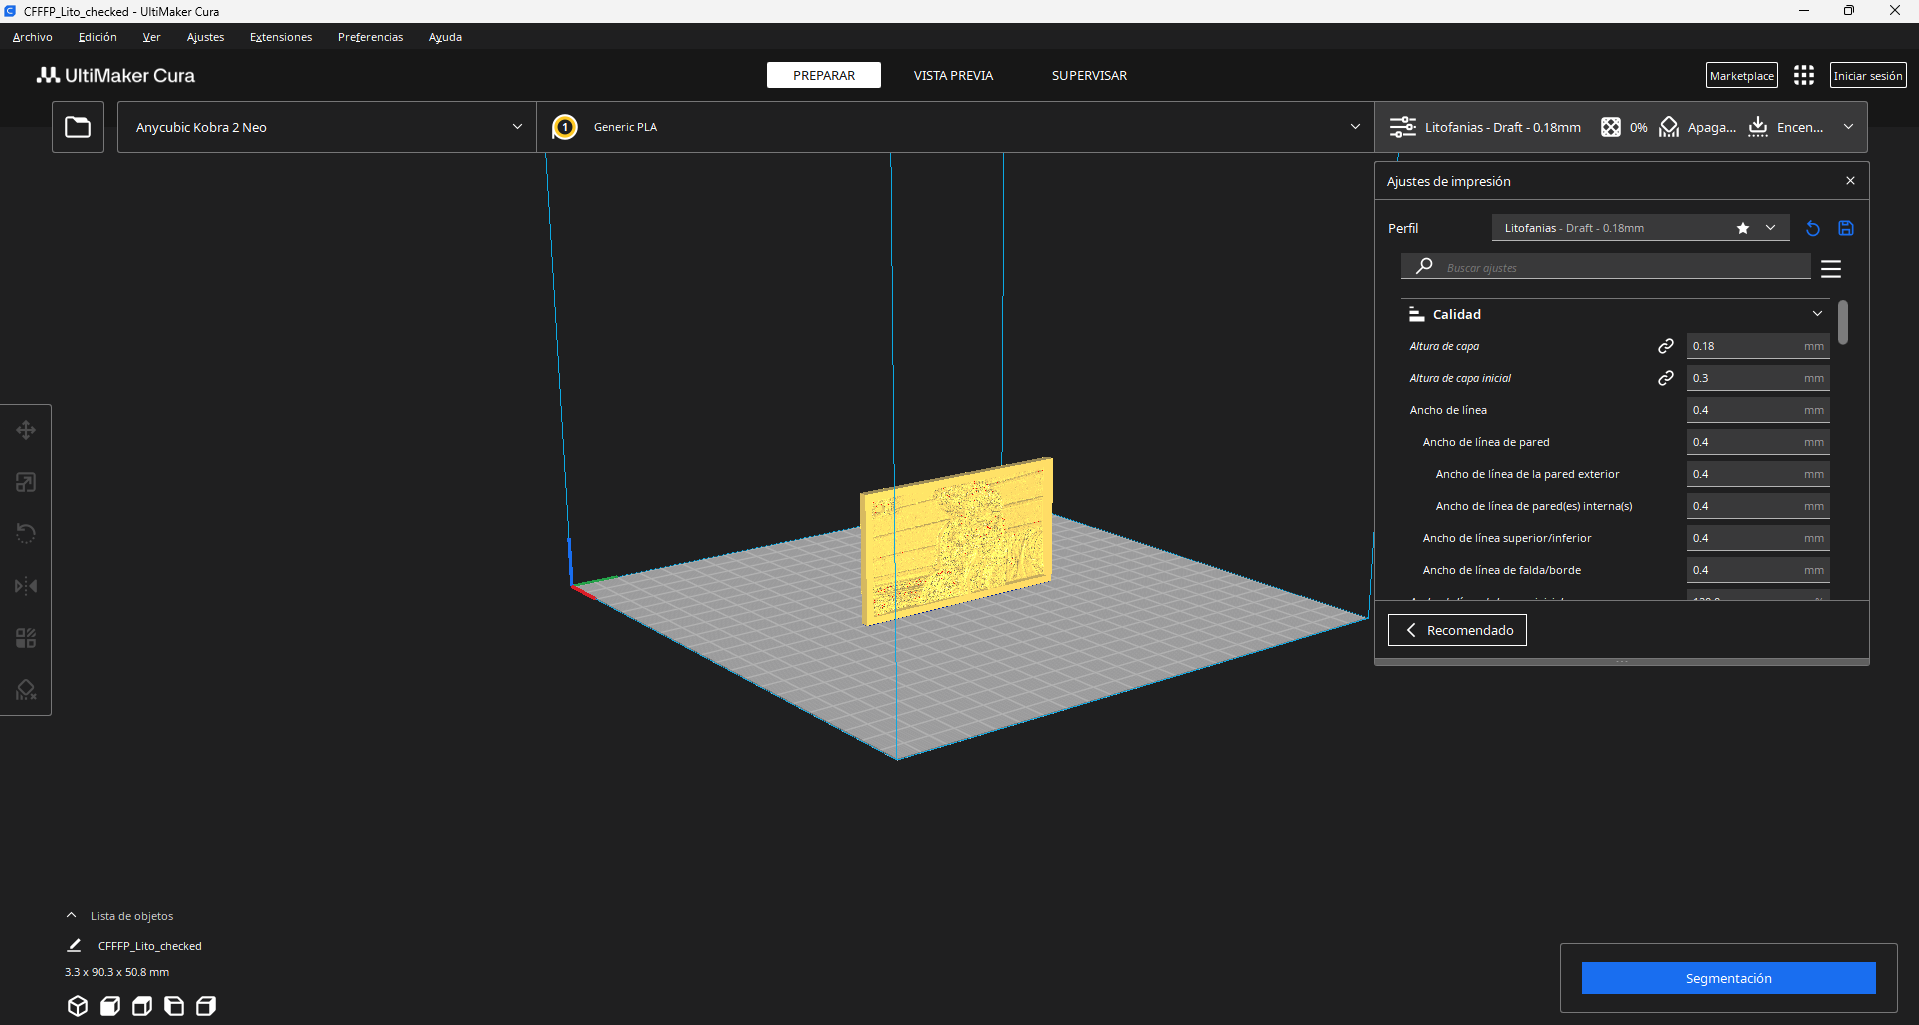Select the Scale tool in left toolbar
The width and height of the screenshot is (1919, 1025).
click(x=26, y=482)
